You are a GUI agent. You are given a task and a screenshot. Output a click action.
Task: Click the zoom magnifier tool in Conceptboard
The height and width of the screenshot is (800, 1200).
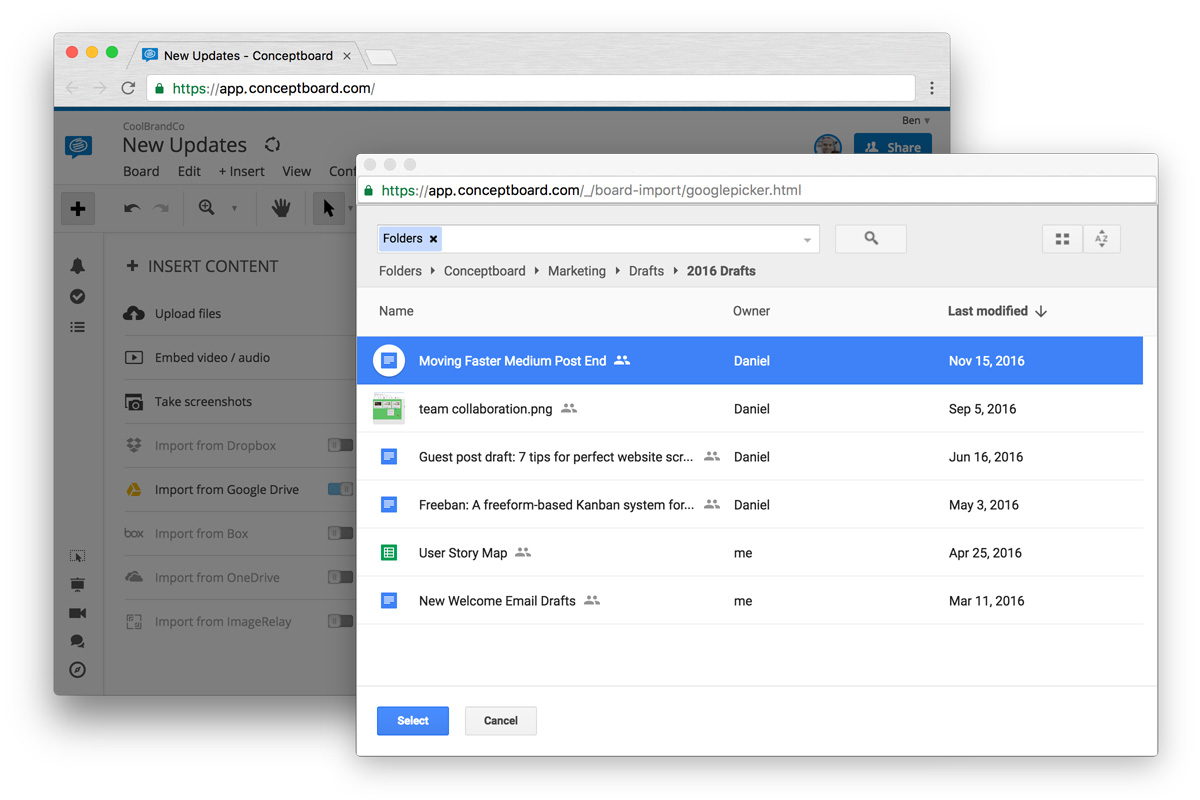coord(207,208)
